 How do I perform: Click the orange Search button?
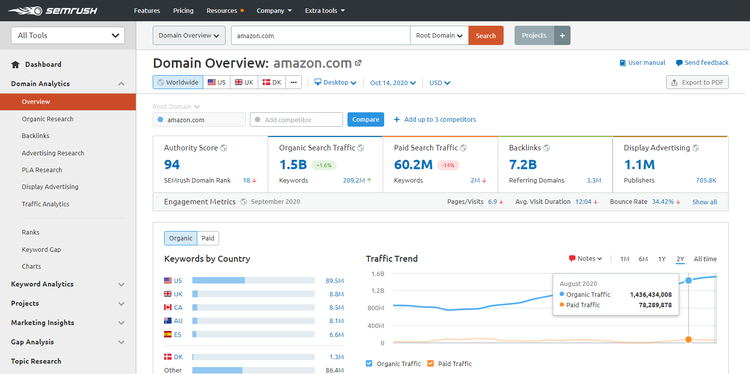click(x=486, y=35)
